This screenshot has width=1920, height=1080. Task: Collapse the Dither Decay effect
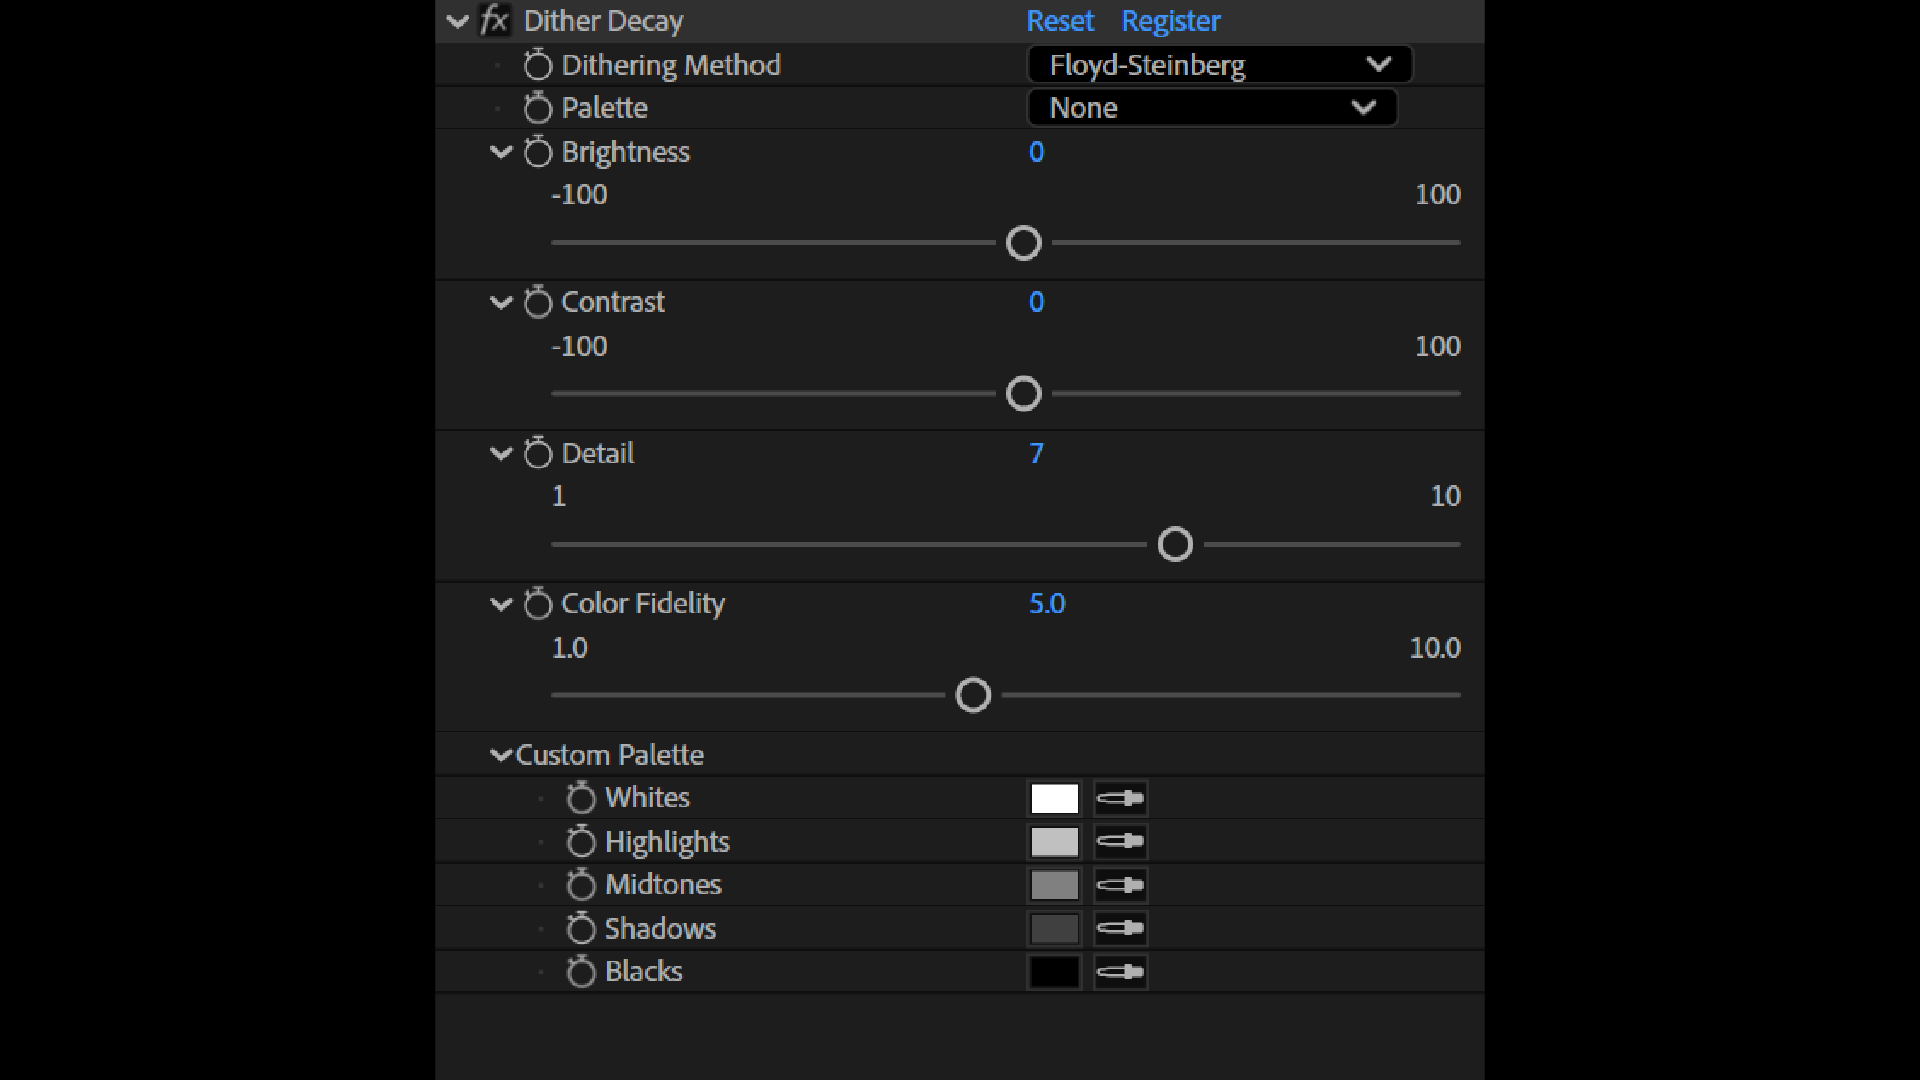tap(458, 21)
